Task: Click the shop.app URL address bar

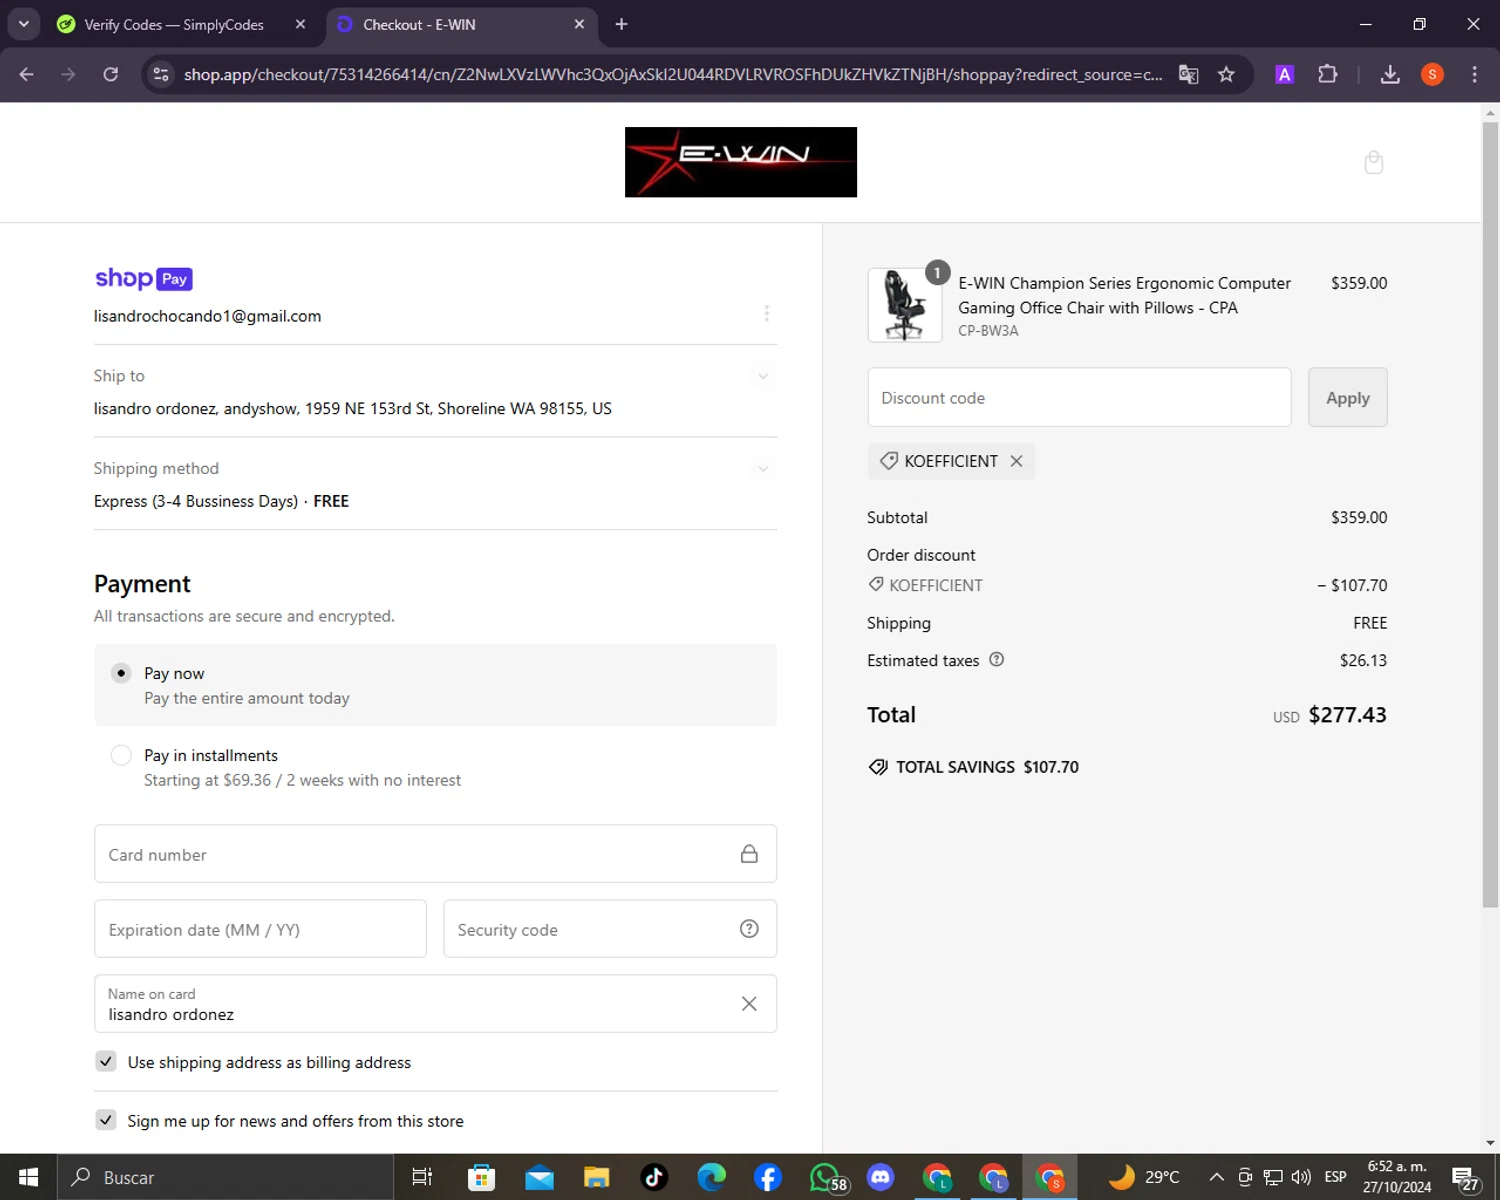Action: 672,74
